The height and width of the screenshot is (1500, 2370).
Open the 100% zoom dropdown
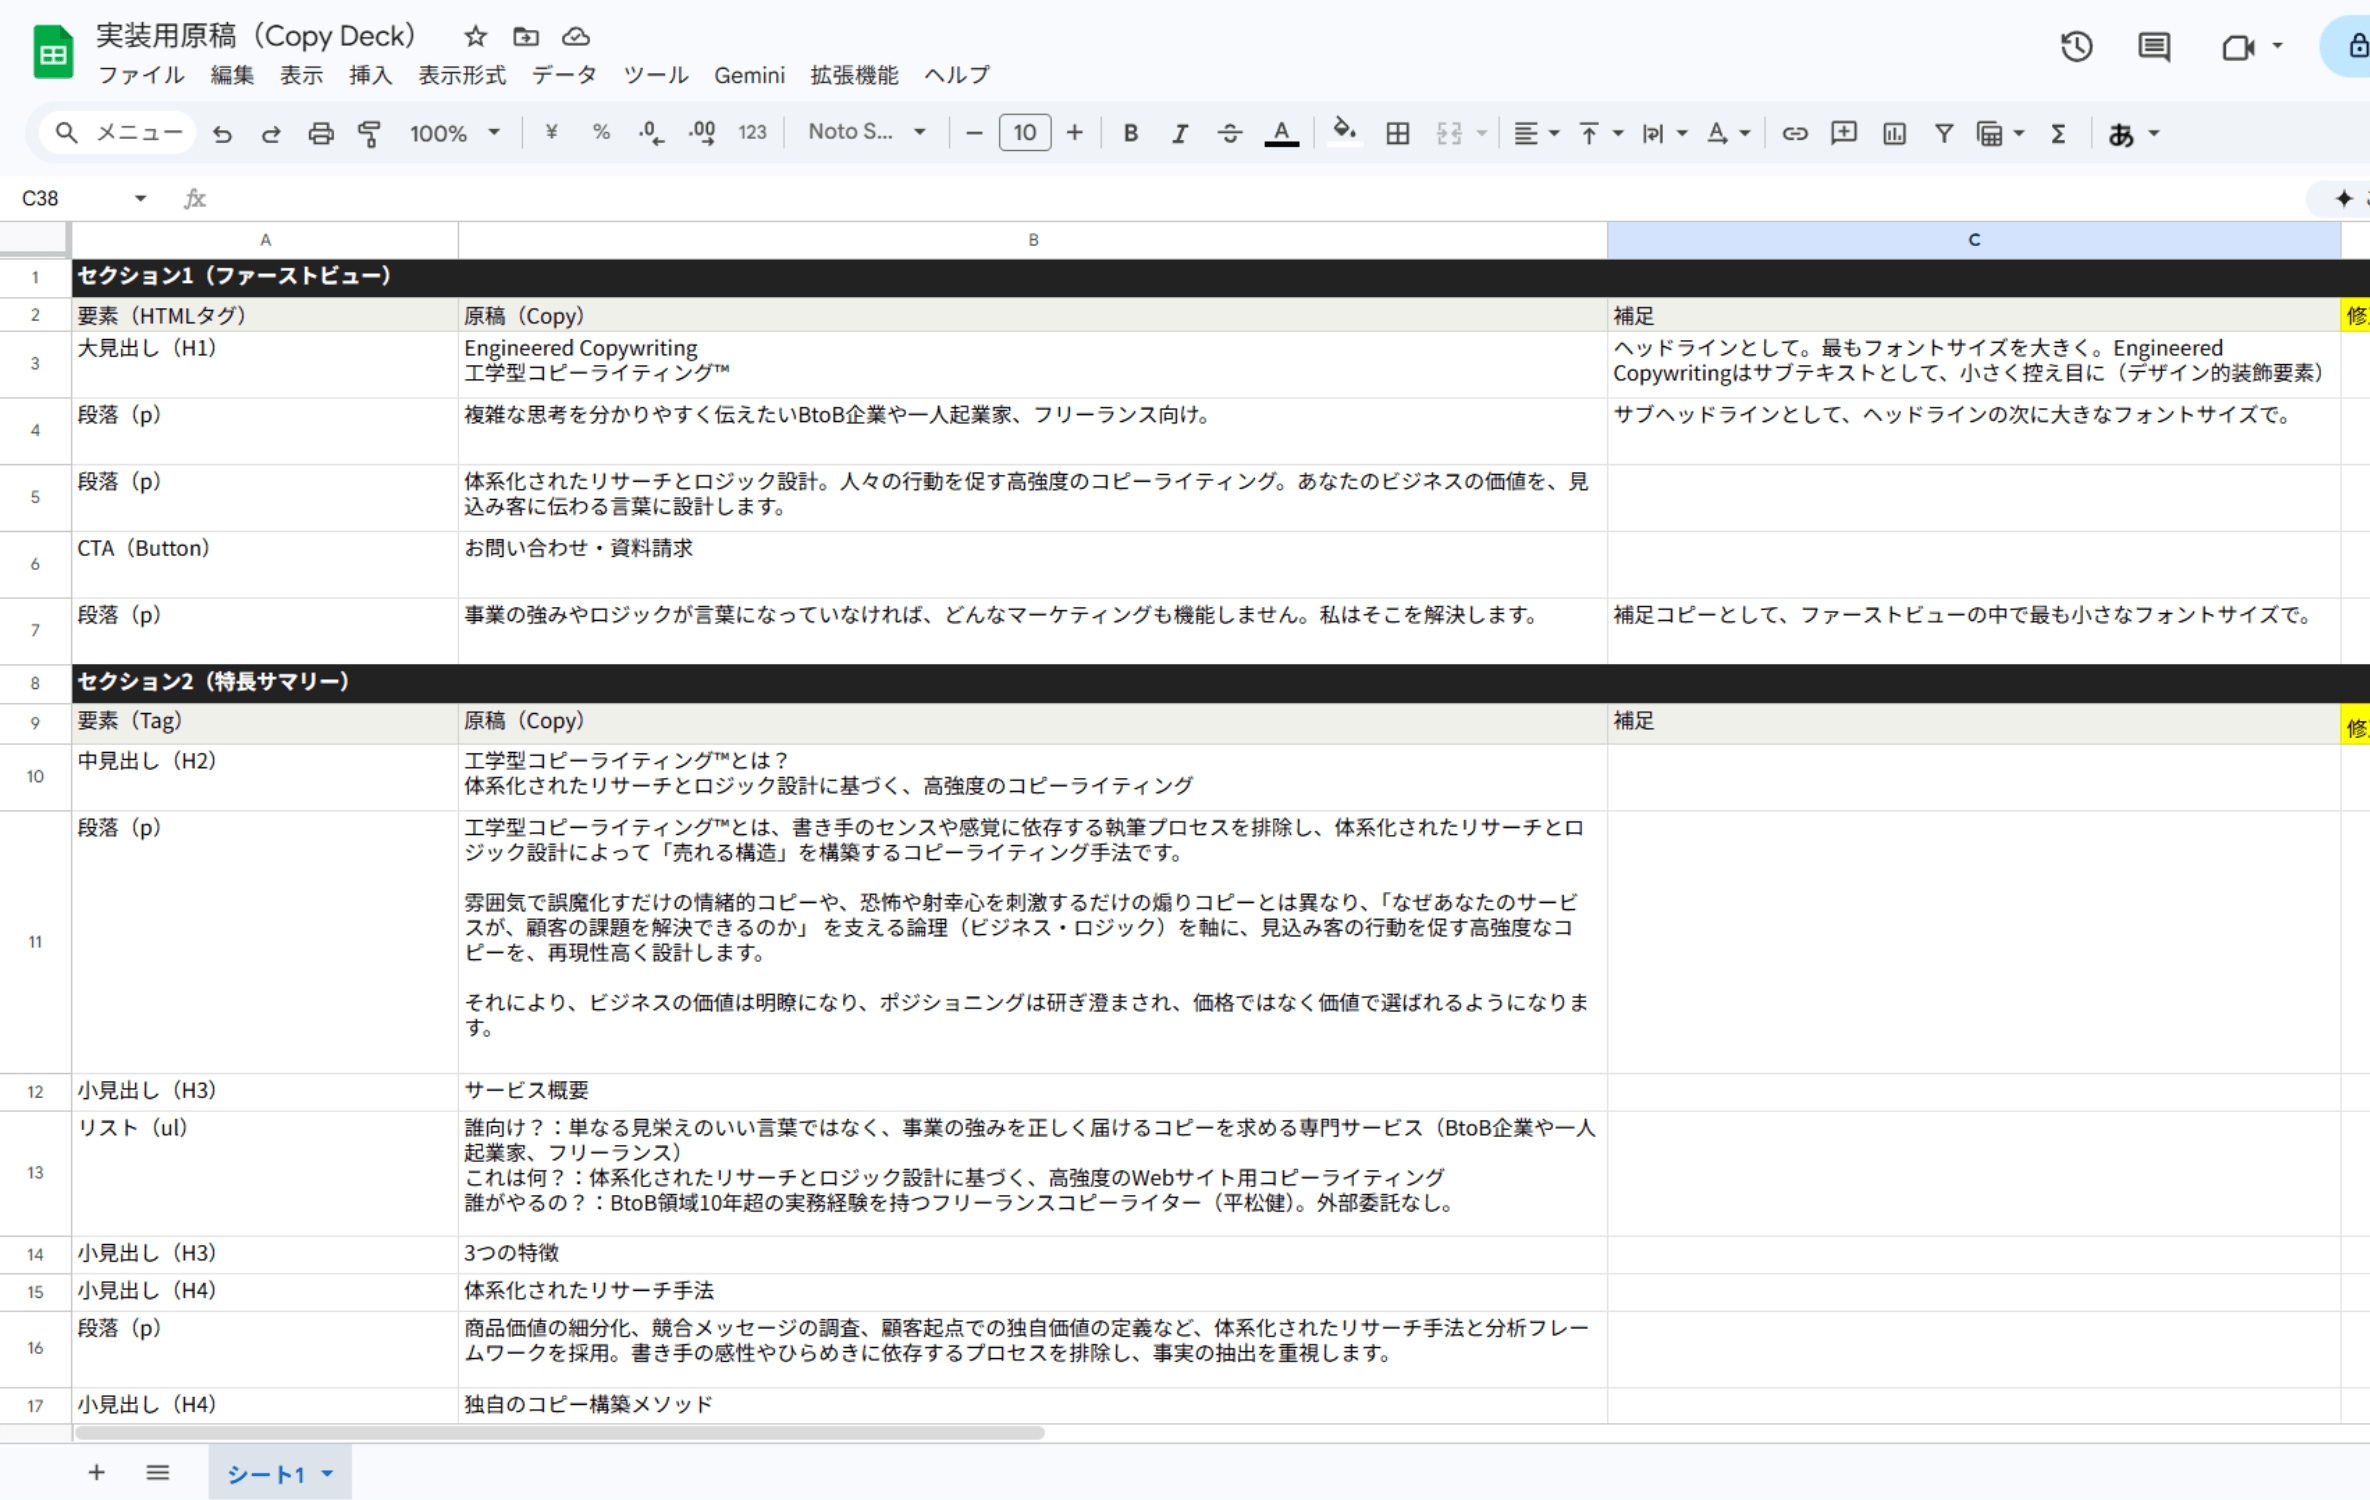click(454, 133)
